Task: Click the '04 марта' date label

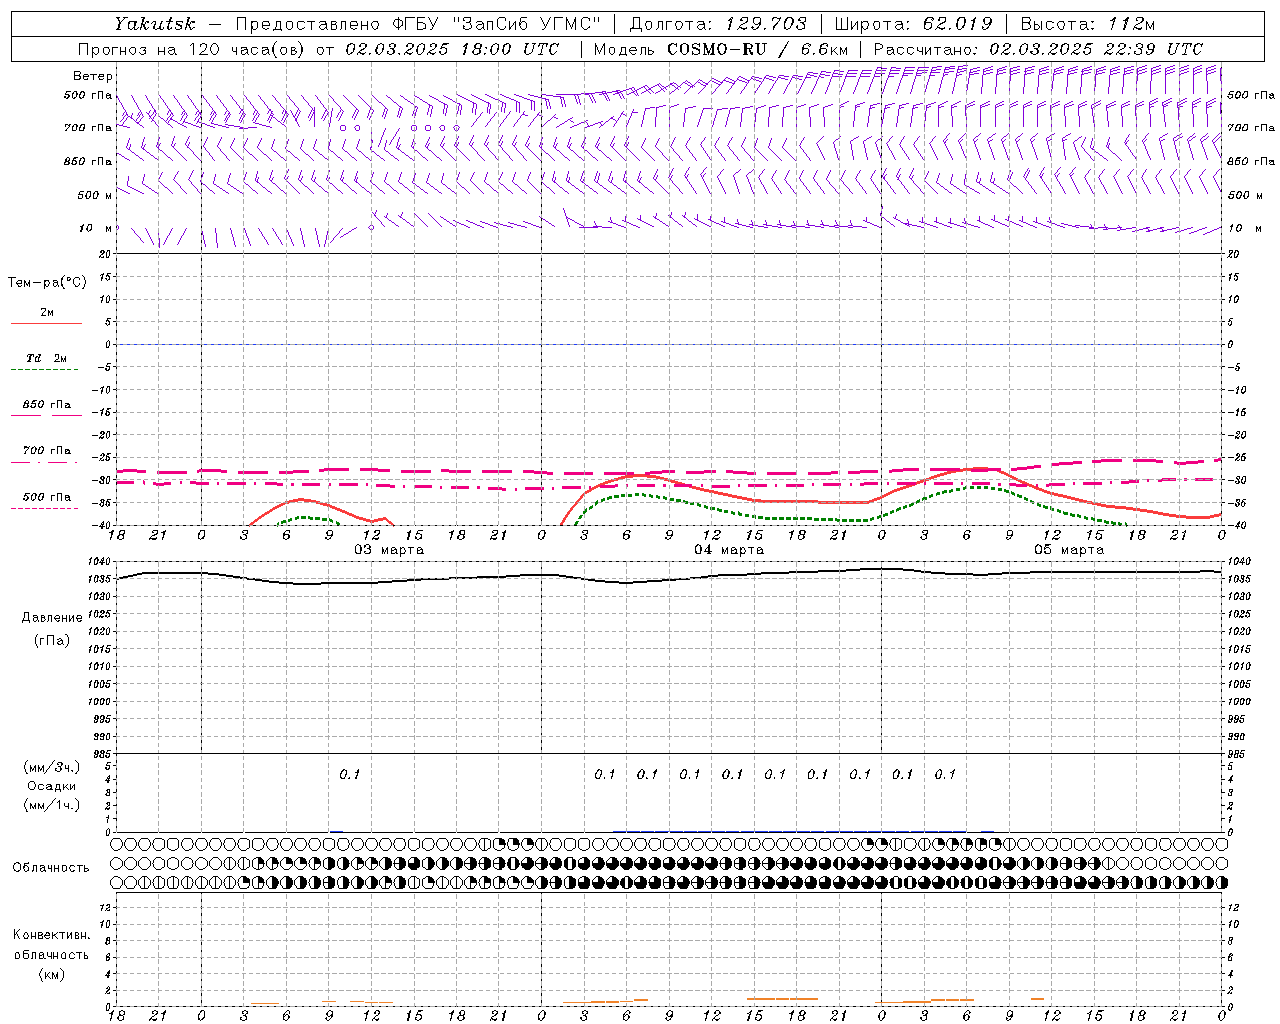Action: (x=729, y=550)
